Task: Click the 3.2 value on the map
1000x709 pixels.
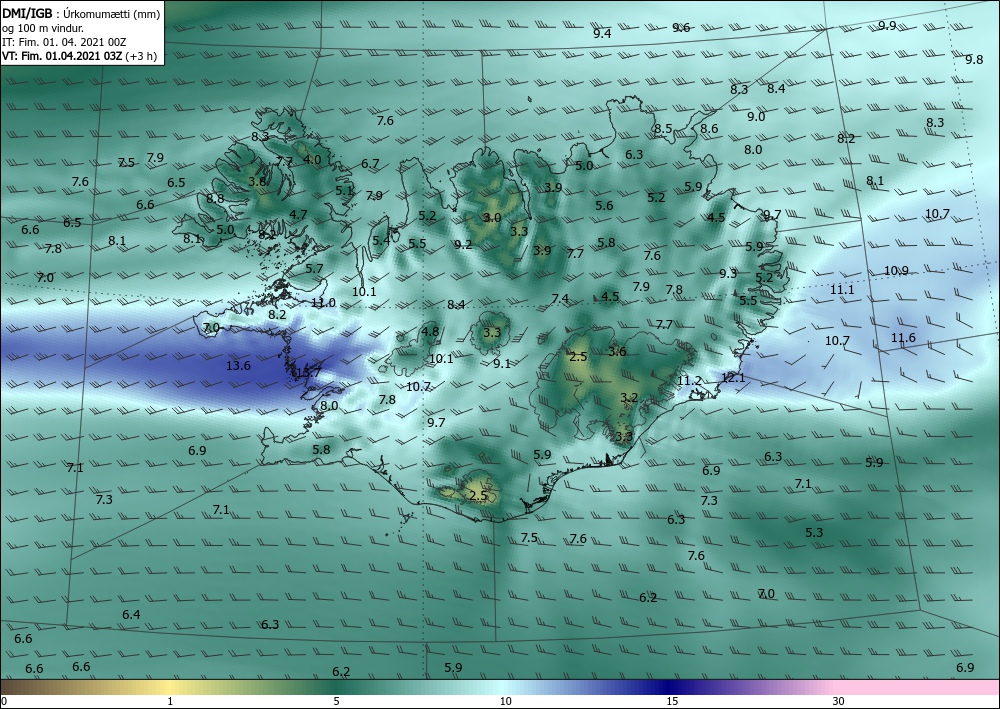Action: (x=629, y=398)
